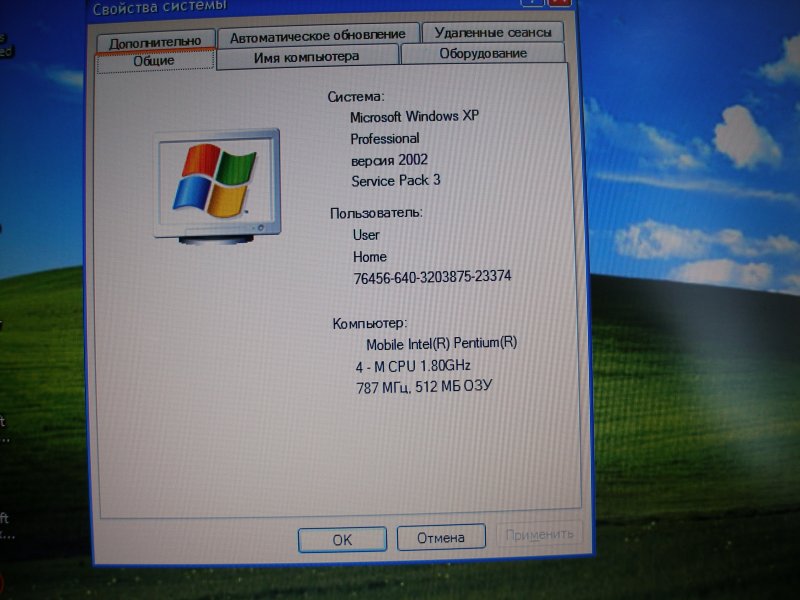800x600 pixels.
Task: Click the product ID 76456-640-3203875-23374
Action: click(432, 276)
